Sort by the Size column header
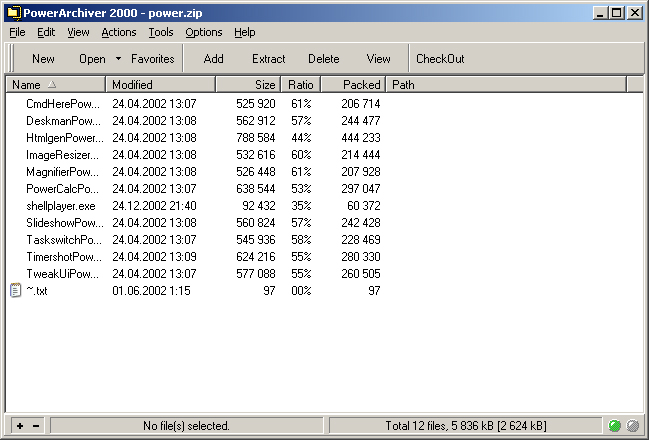 (x=248, y=84)
